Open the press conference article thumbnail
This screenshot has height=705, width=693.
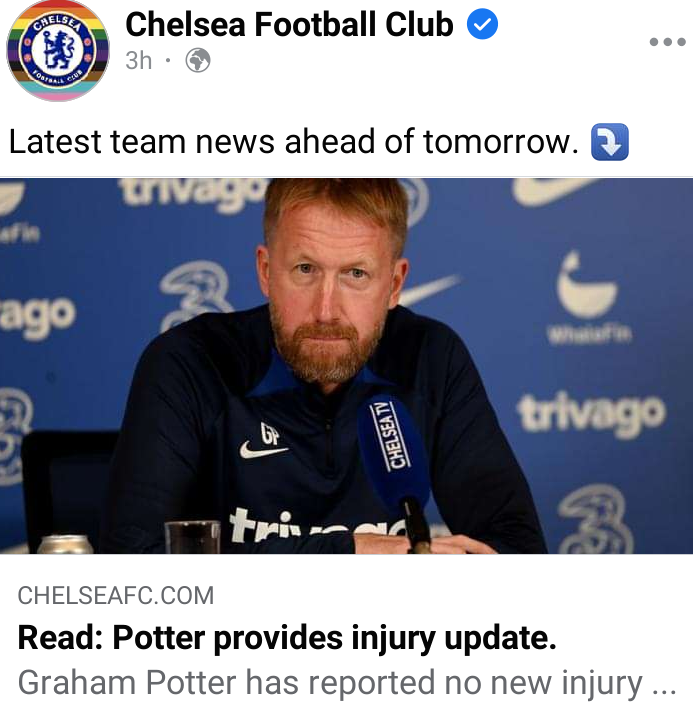coord(346,366)
